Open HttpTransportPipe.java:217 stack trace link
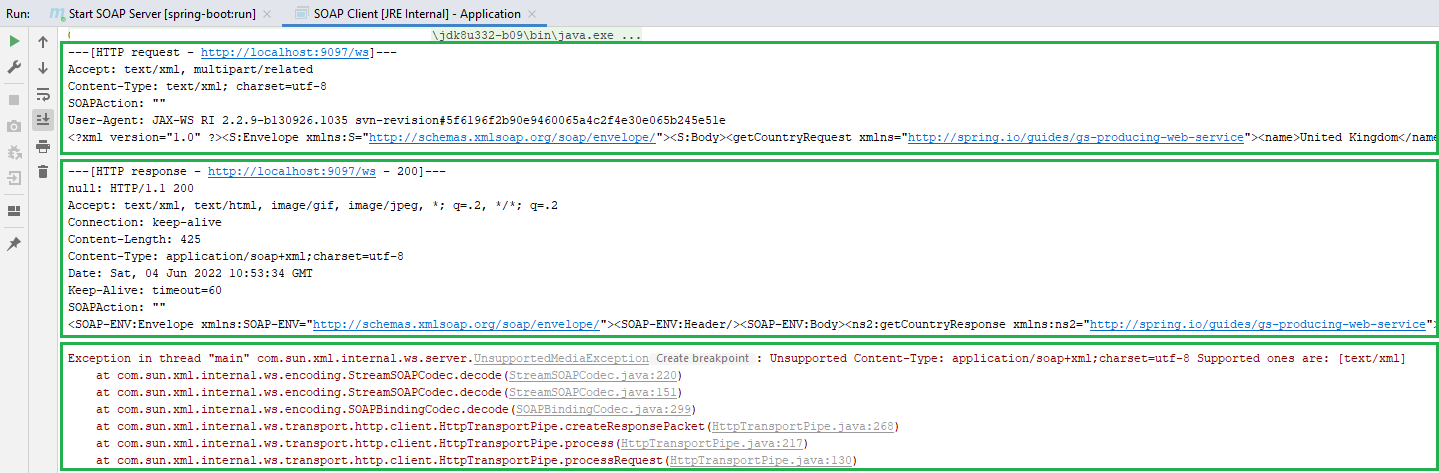This screenshot has width=1439, height=473. click(713, 443)
